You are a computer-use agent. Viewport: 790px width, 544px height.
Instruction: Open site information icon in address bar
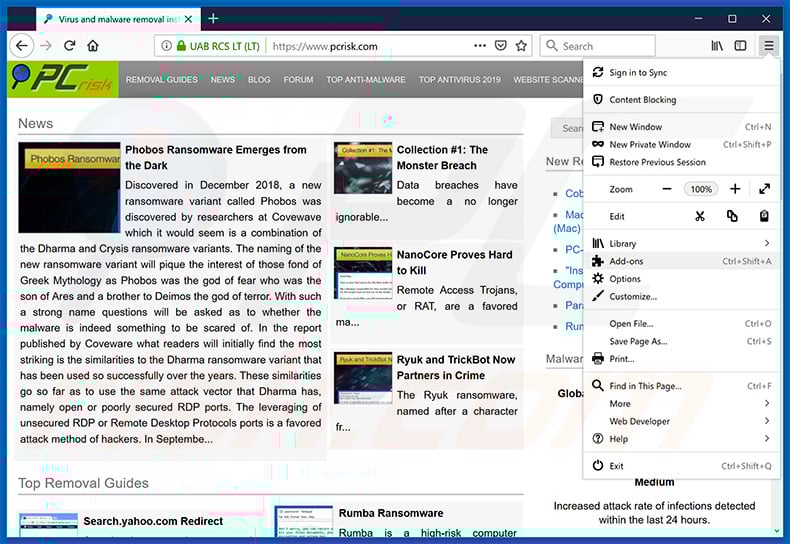click(166, 46)
